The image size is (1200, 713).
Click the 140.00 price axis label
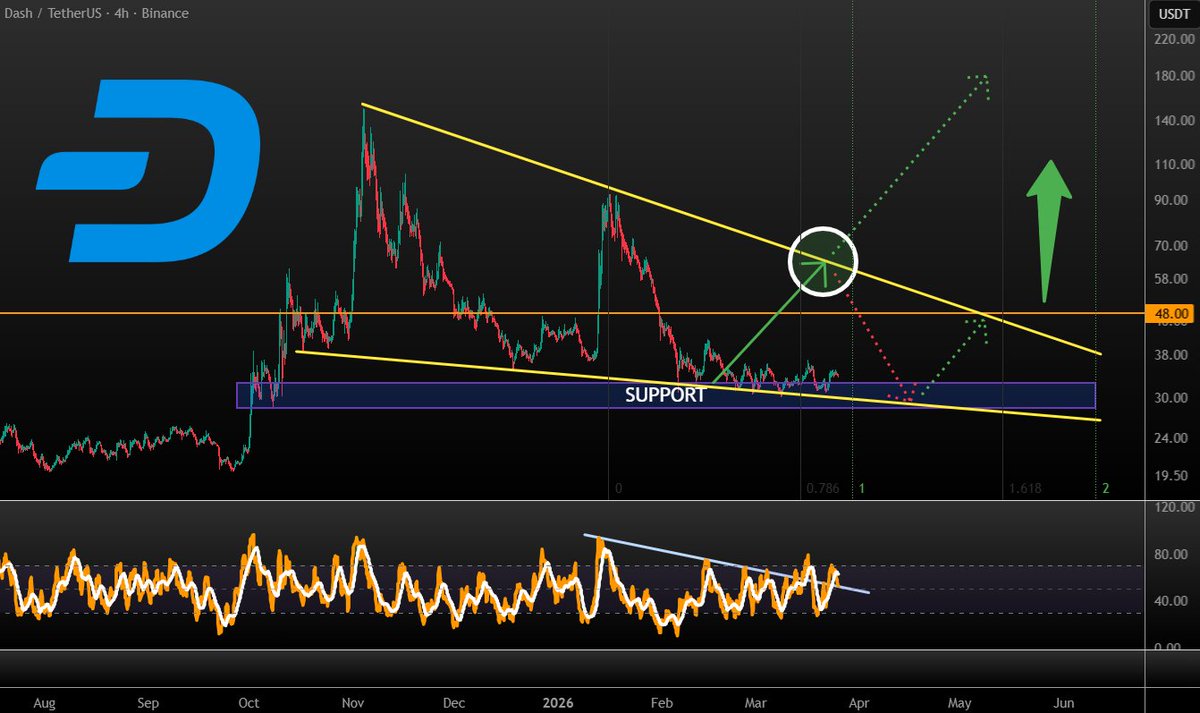[1176, 121]
